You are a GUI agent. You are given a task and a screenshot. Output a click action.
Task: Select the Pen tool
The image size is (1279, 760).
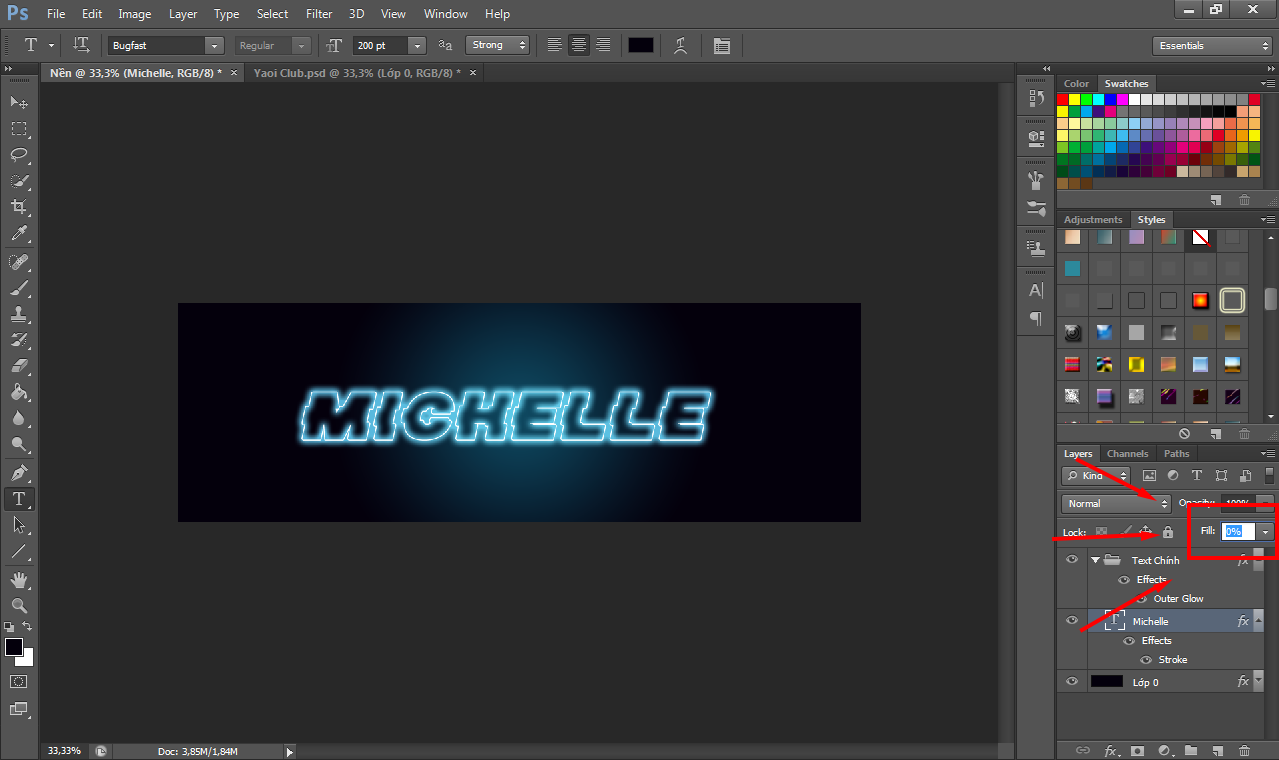click(19, 472)
